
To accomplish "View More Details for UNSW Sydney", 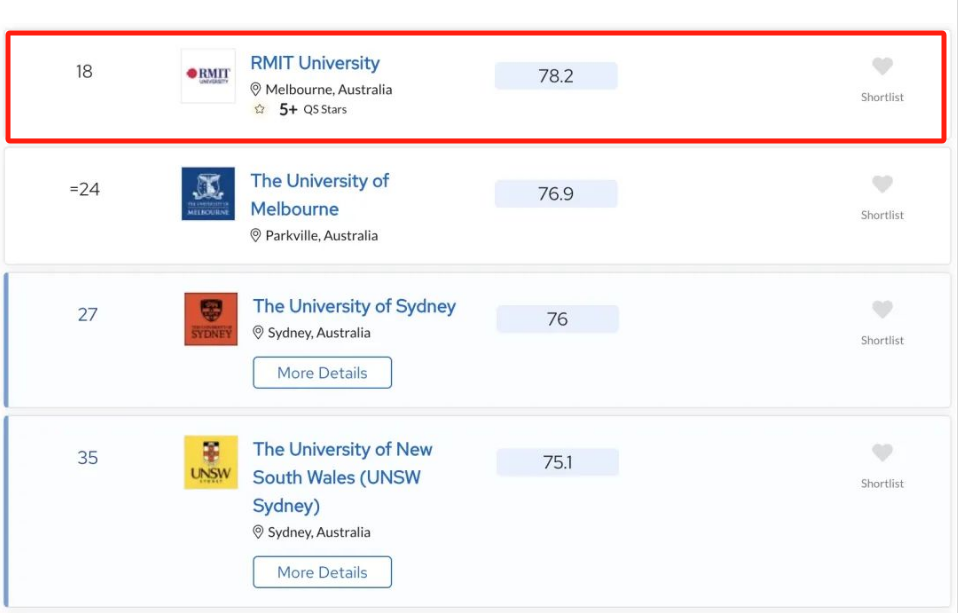I will [323, 572].
